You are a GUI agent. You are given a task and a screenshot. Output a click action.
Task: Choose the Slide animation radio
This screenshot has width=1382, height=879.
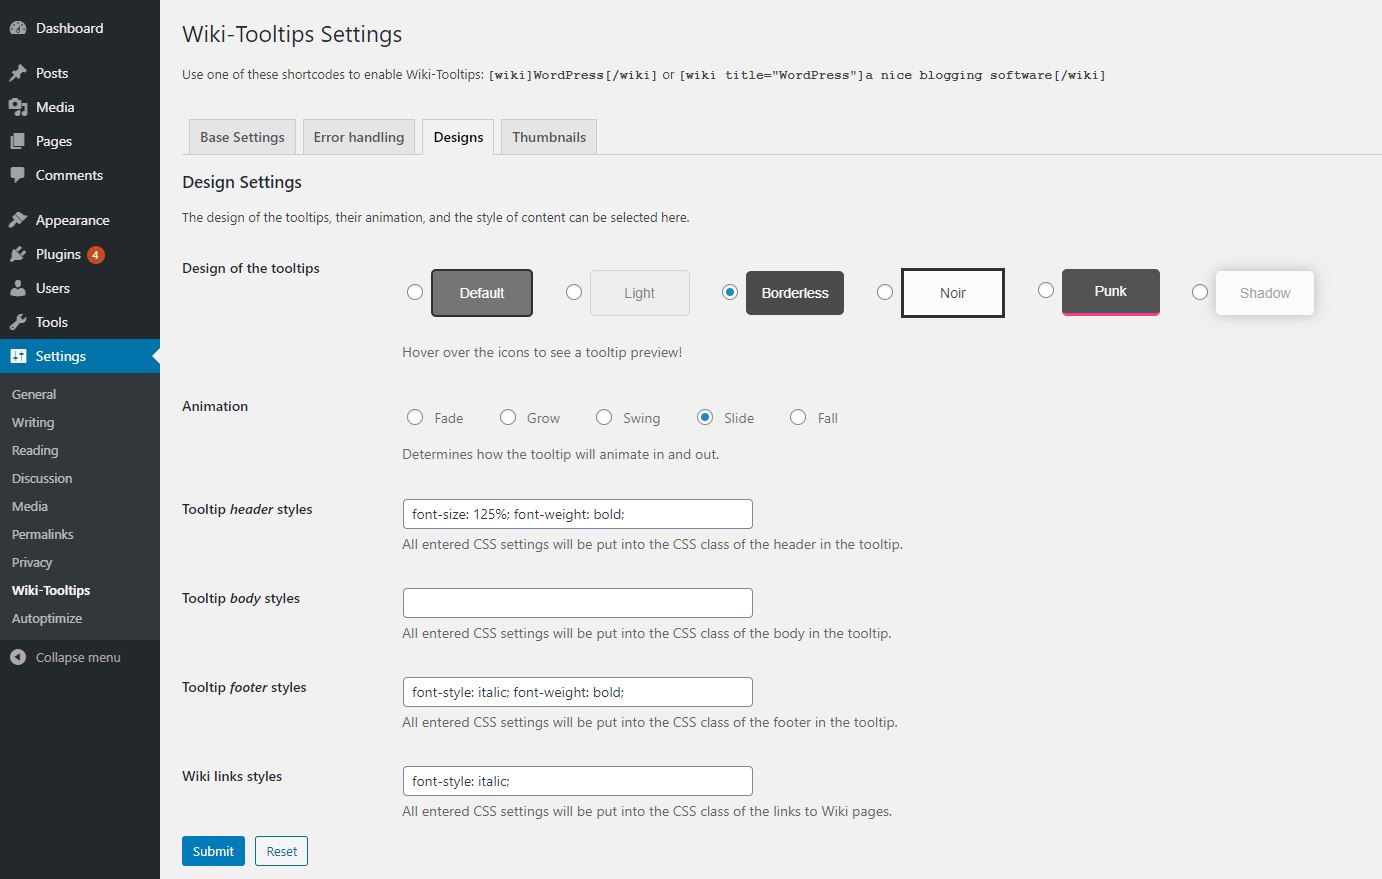[706, 417]
